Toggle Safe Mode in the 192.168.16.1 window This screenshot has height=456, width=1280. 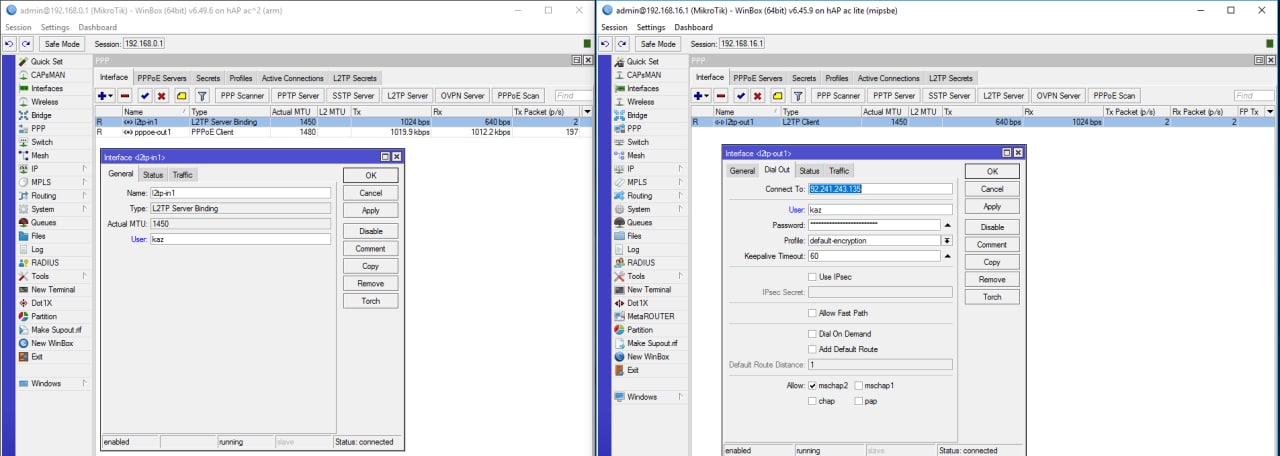click(658, 44)
